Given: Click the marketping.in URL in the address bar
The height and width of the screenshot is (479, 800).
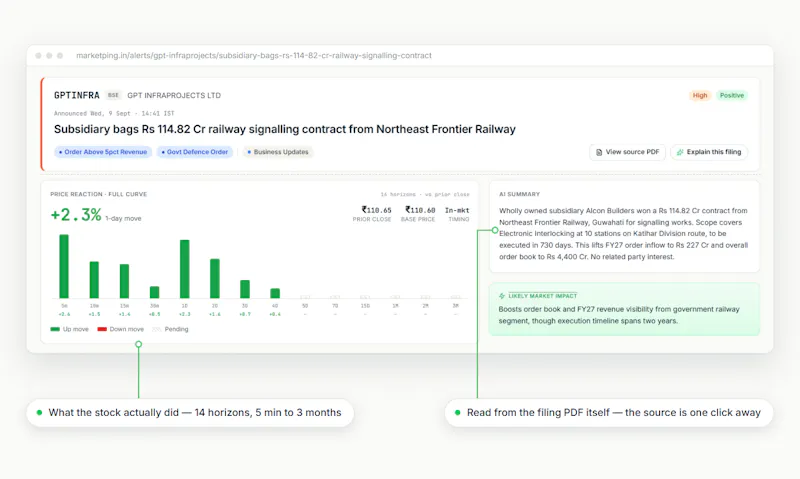Looking at the screenshot, I should [x=254, y=56].
